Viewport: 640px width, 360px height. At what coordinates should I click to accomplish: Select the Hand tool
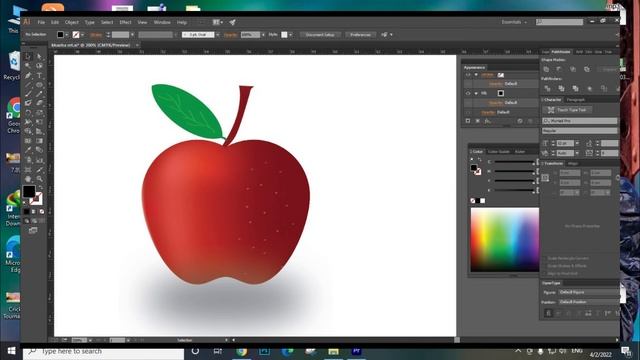click(x=28, y=179)
